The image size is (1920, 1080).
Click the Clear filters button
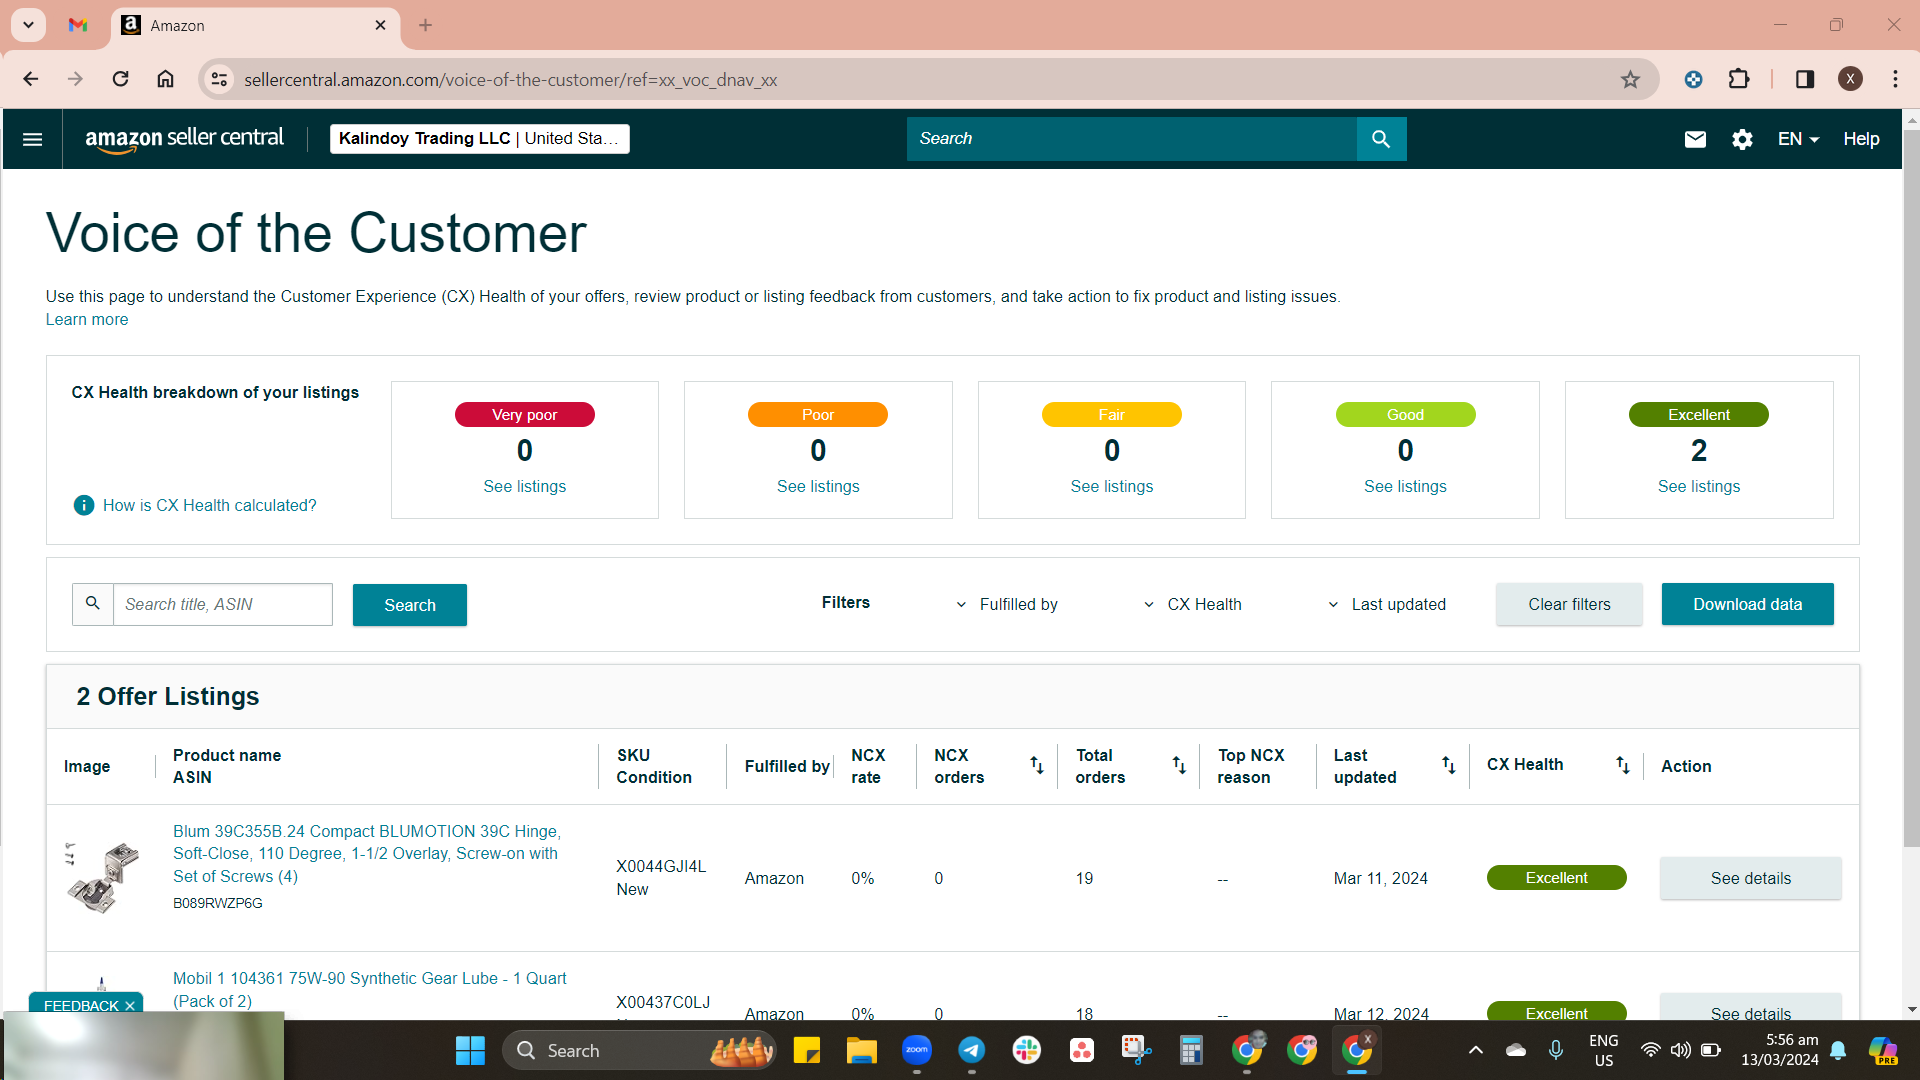[x=1569, y=604]
